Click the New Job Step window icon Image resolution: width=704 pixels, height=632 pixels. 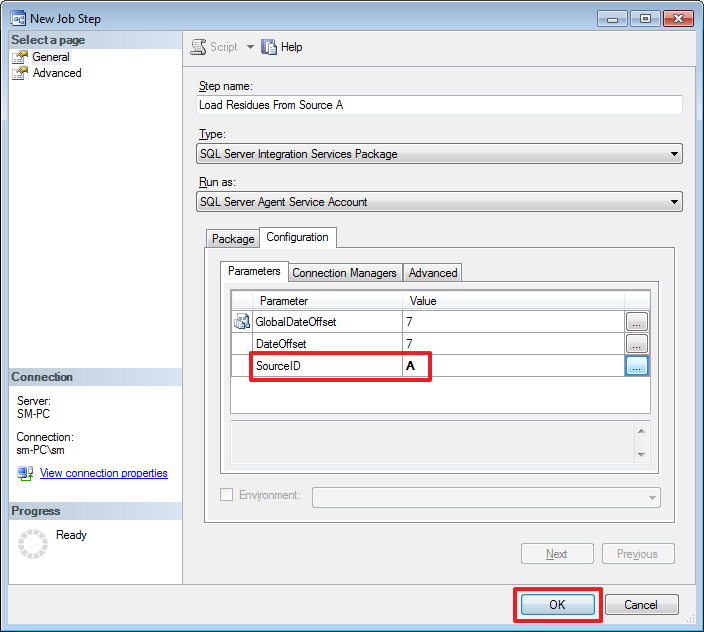18,19
